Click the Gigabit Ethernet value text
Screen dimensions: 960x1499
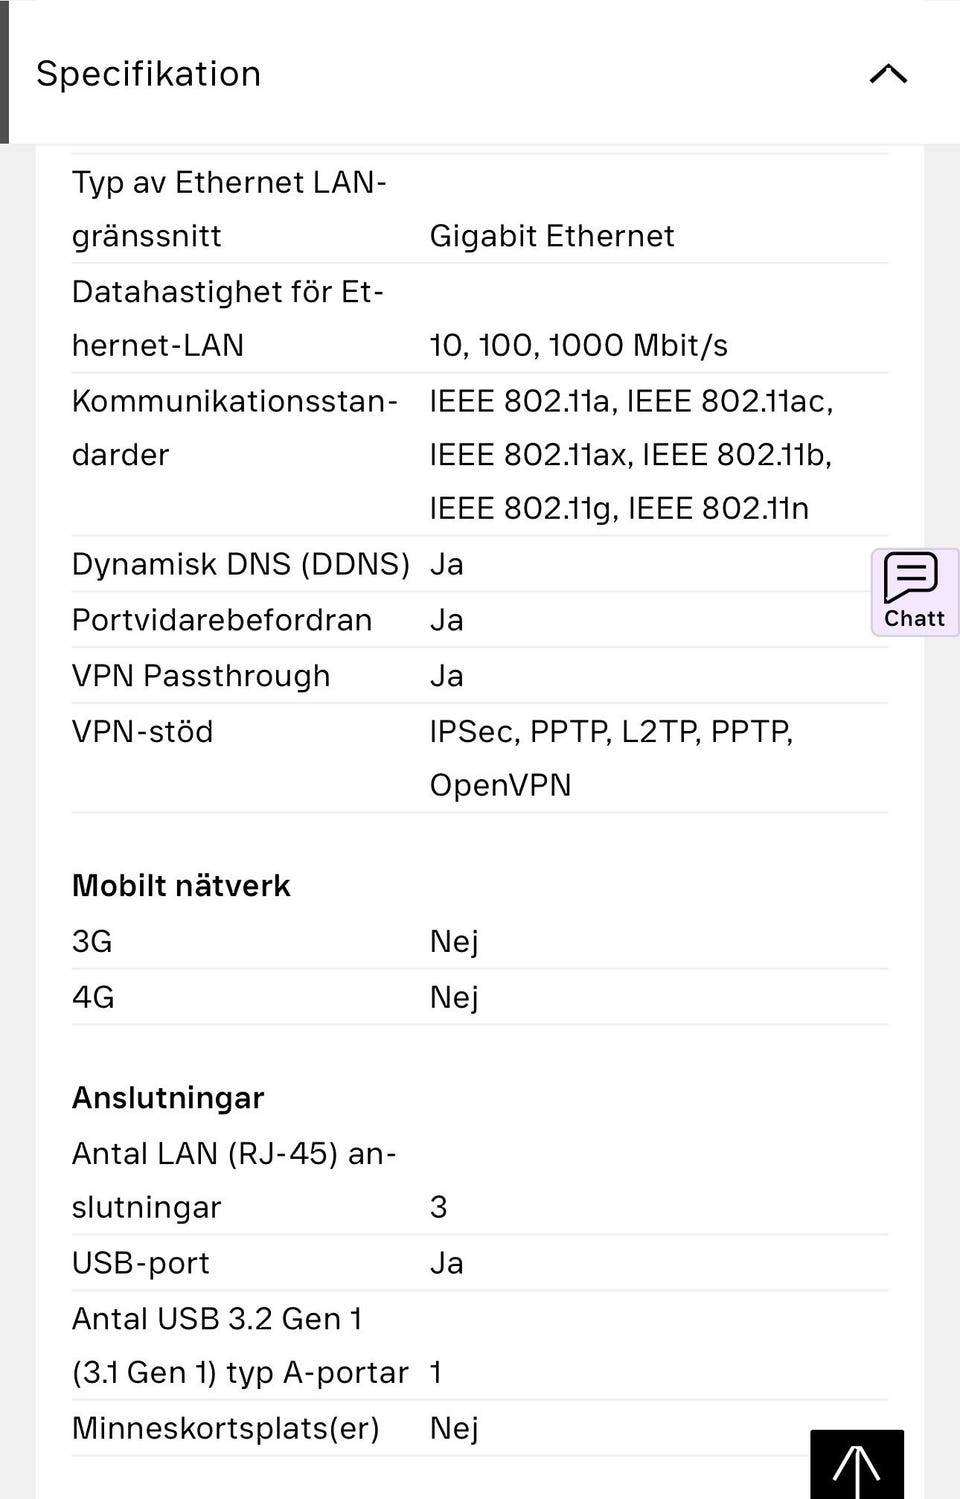point(552,236)
